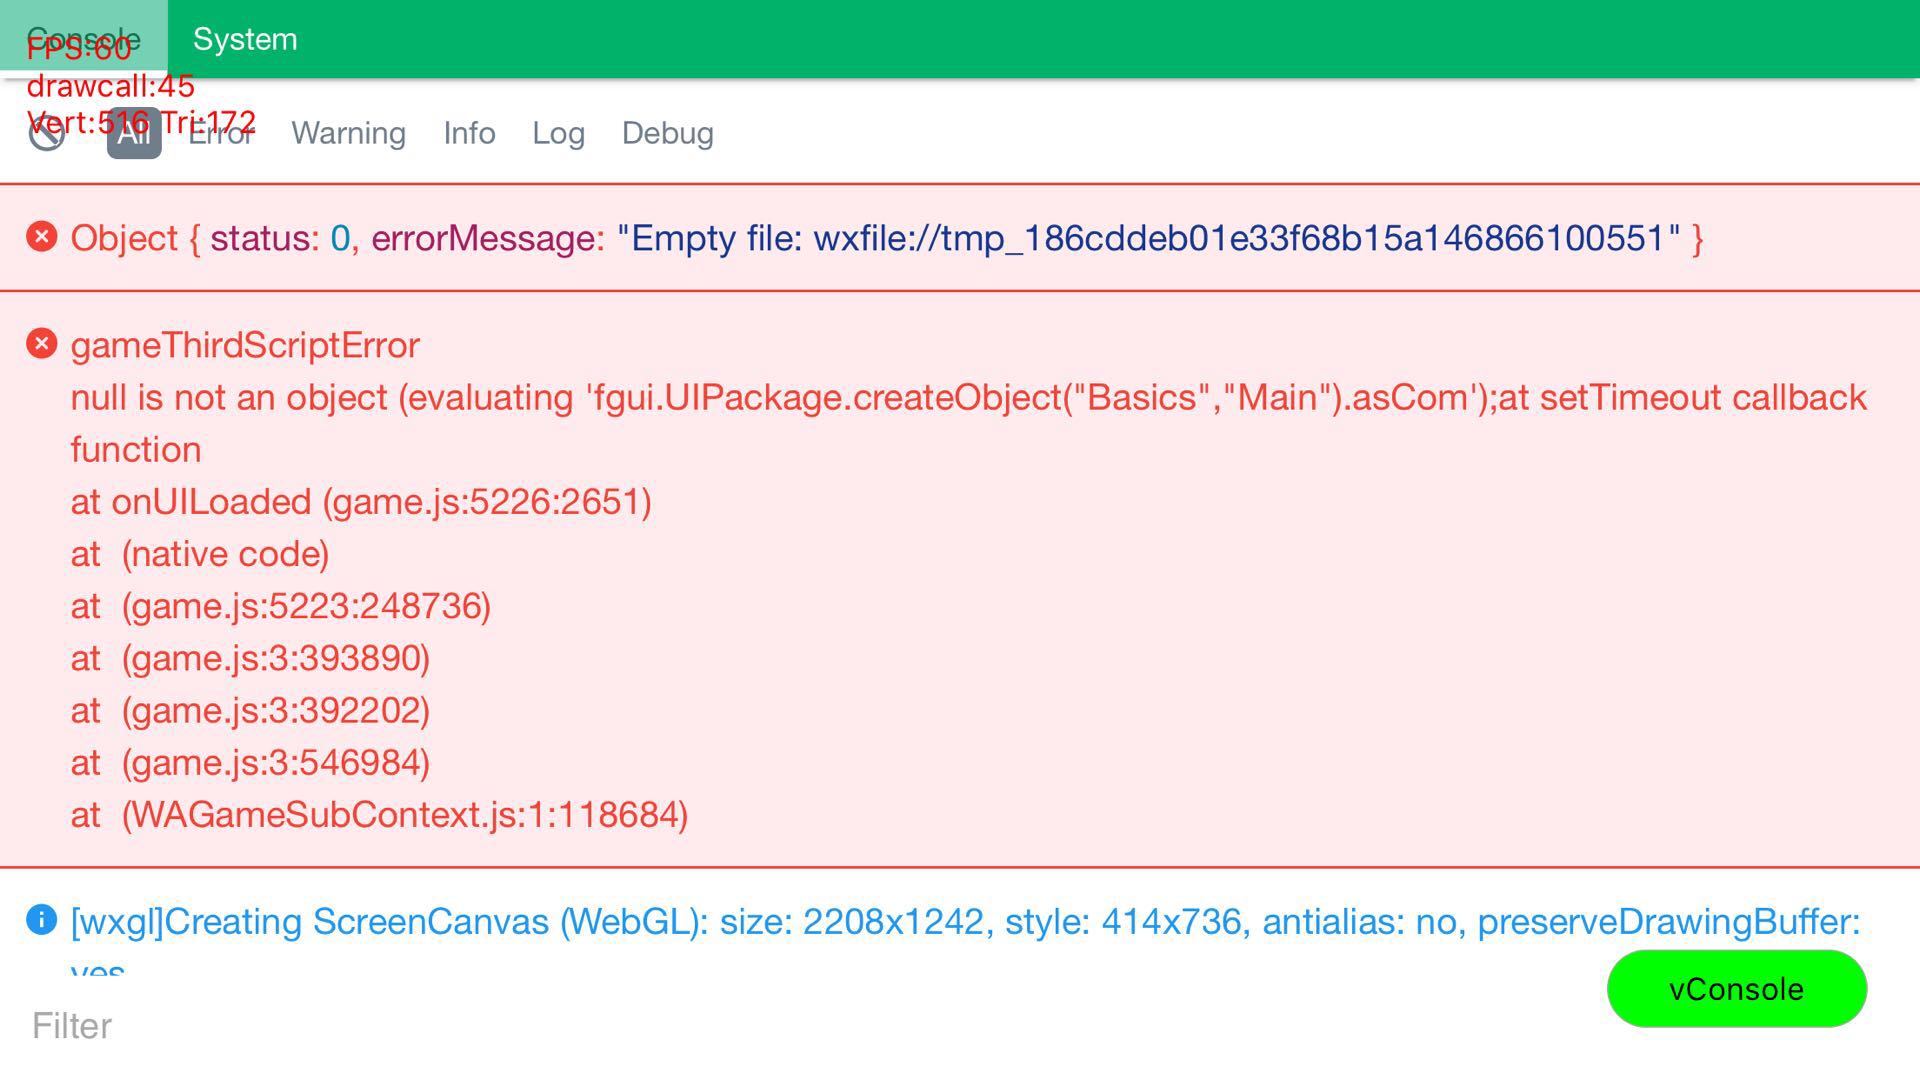
Task: Click the gameThirdScriptError title line
Action: coord(245,345)
